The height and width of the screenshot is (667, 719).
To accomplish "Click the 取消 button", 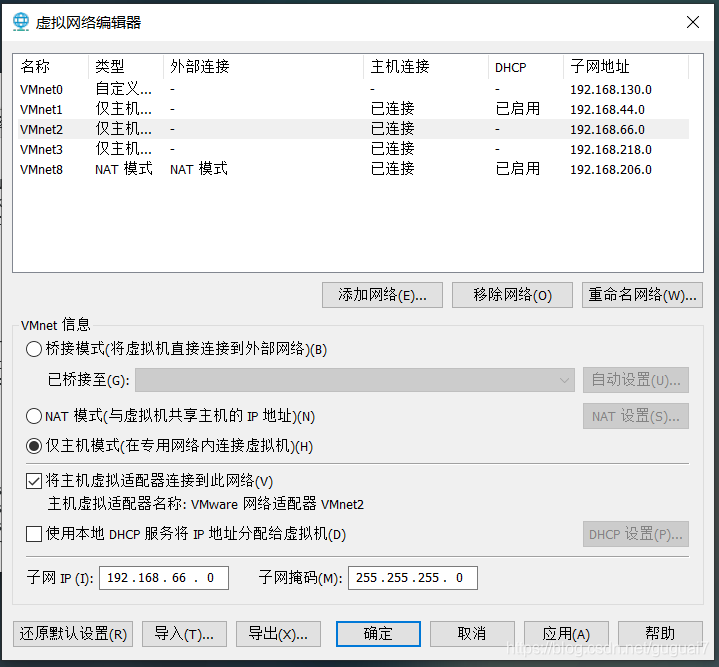I will (x=472, y=634).
